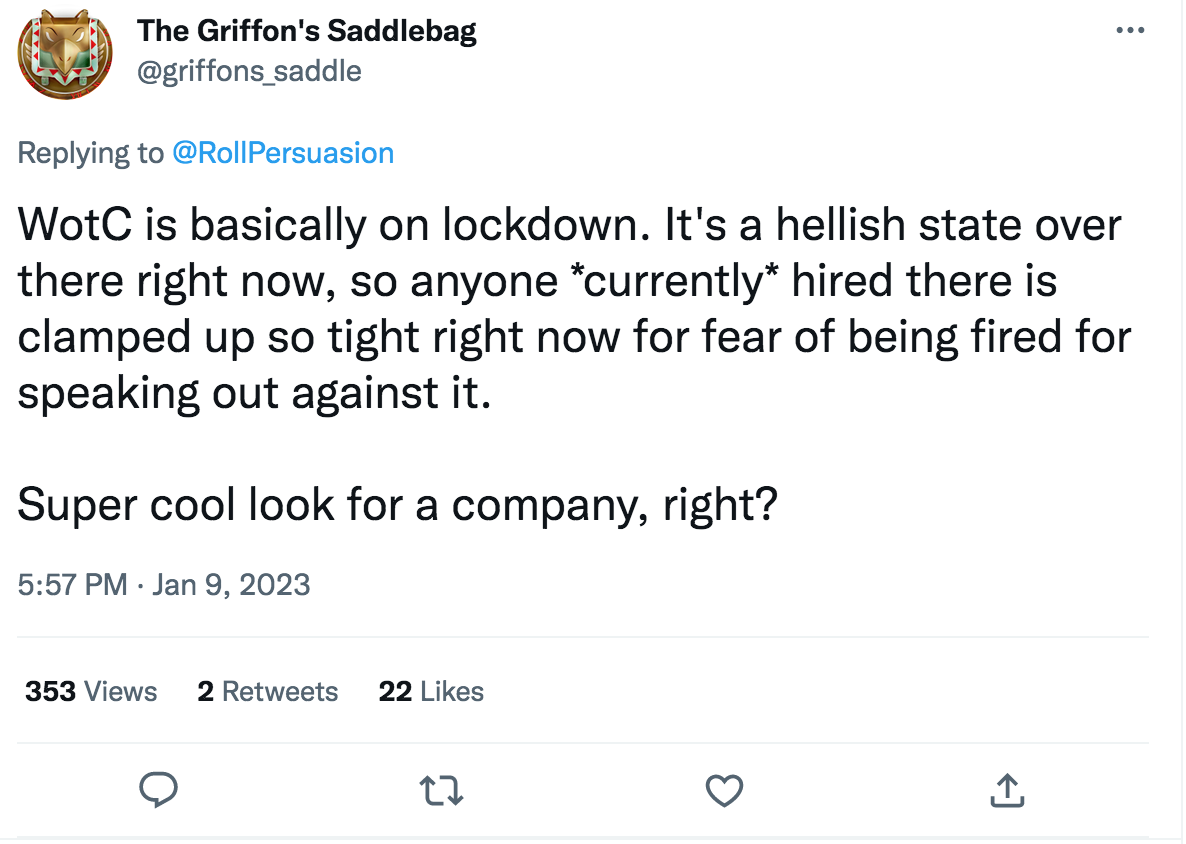Click the Jan 9, 2023 date
The image size is (1186, 844).
[x=231, y=584]
